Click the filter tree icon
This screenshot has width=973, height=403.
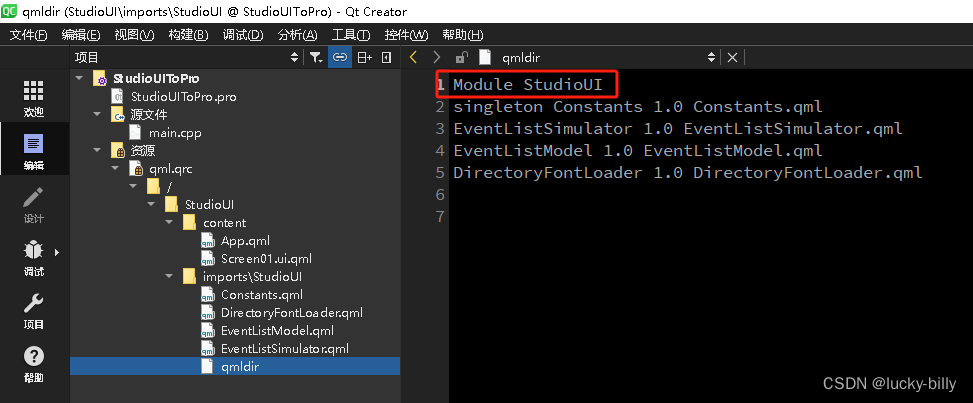click(316, 58)
